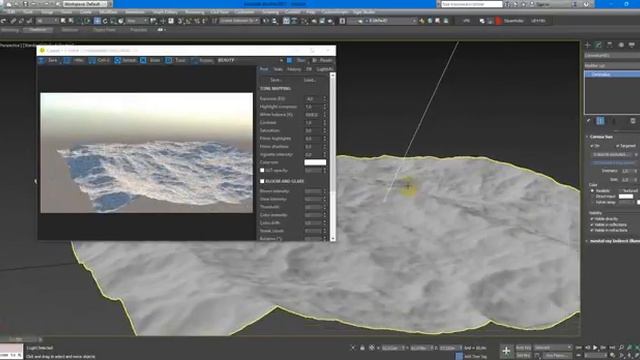Open Select by Name icon
This screenshot has width=640, height=360.
coord(71,21)
